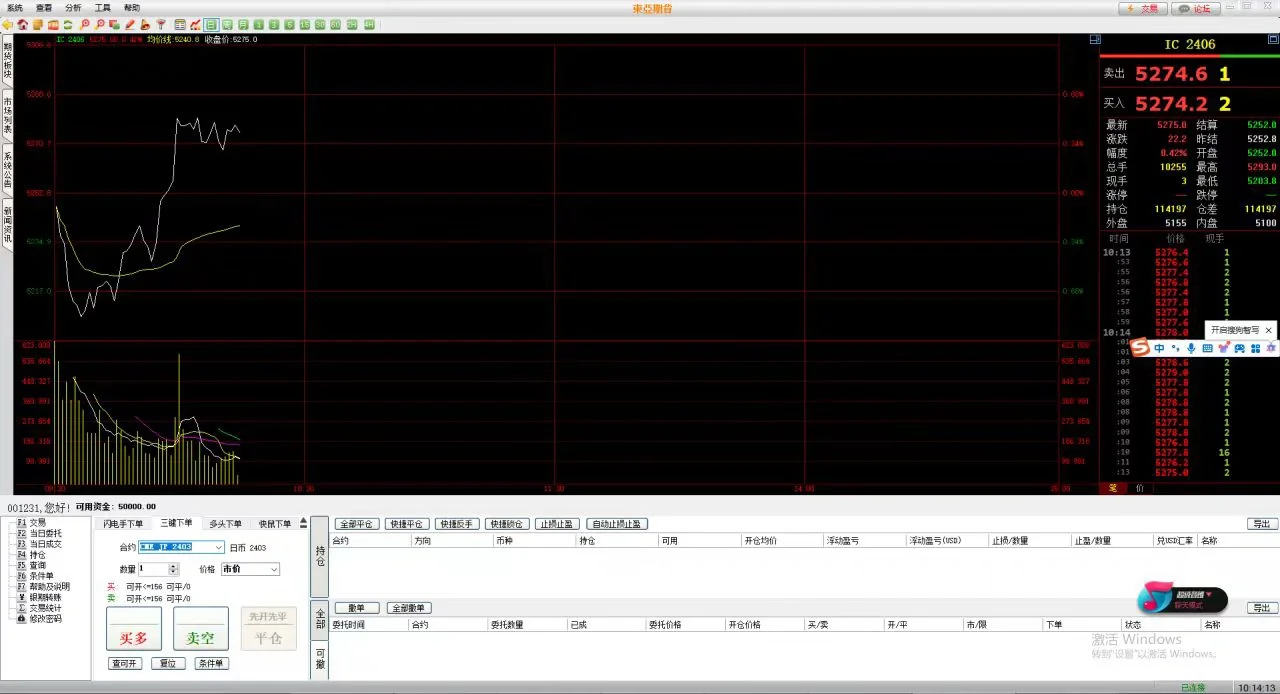Viewport: 1280px width, 694px height.
Task: Open the 市场列表 vertical side tab
Action: [7, 116]
